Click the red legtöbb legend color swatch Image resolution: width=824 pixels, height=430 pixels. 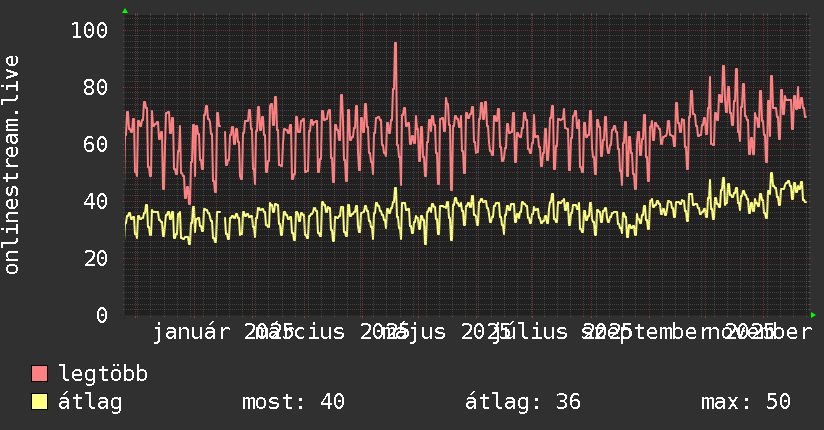click(x=39, y=374)
